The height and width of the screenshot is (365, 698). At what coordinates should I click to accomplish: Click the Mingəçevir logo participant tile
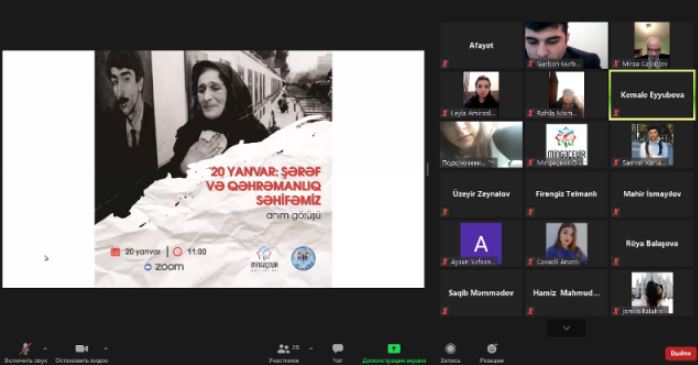tap(566, 145)
